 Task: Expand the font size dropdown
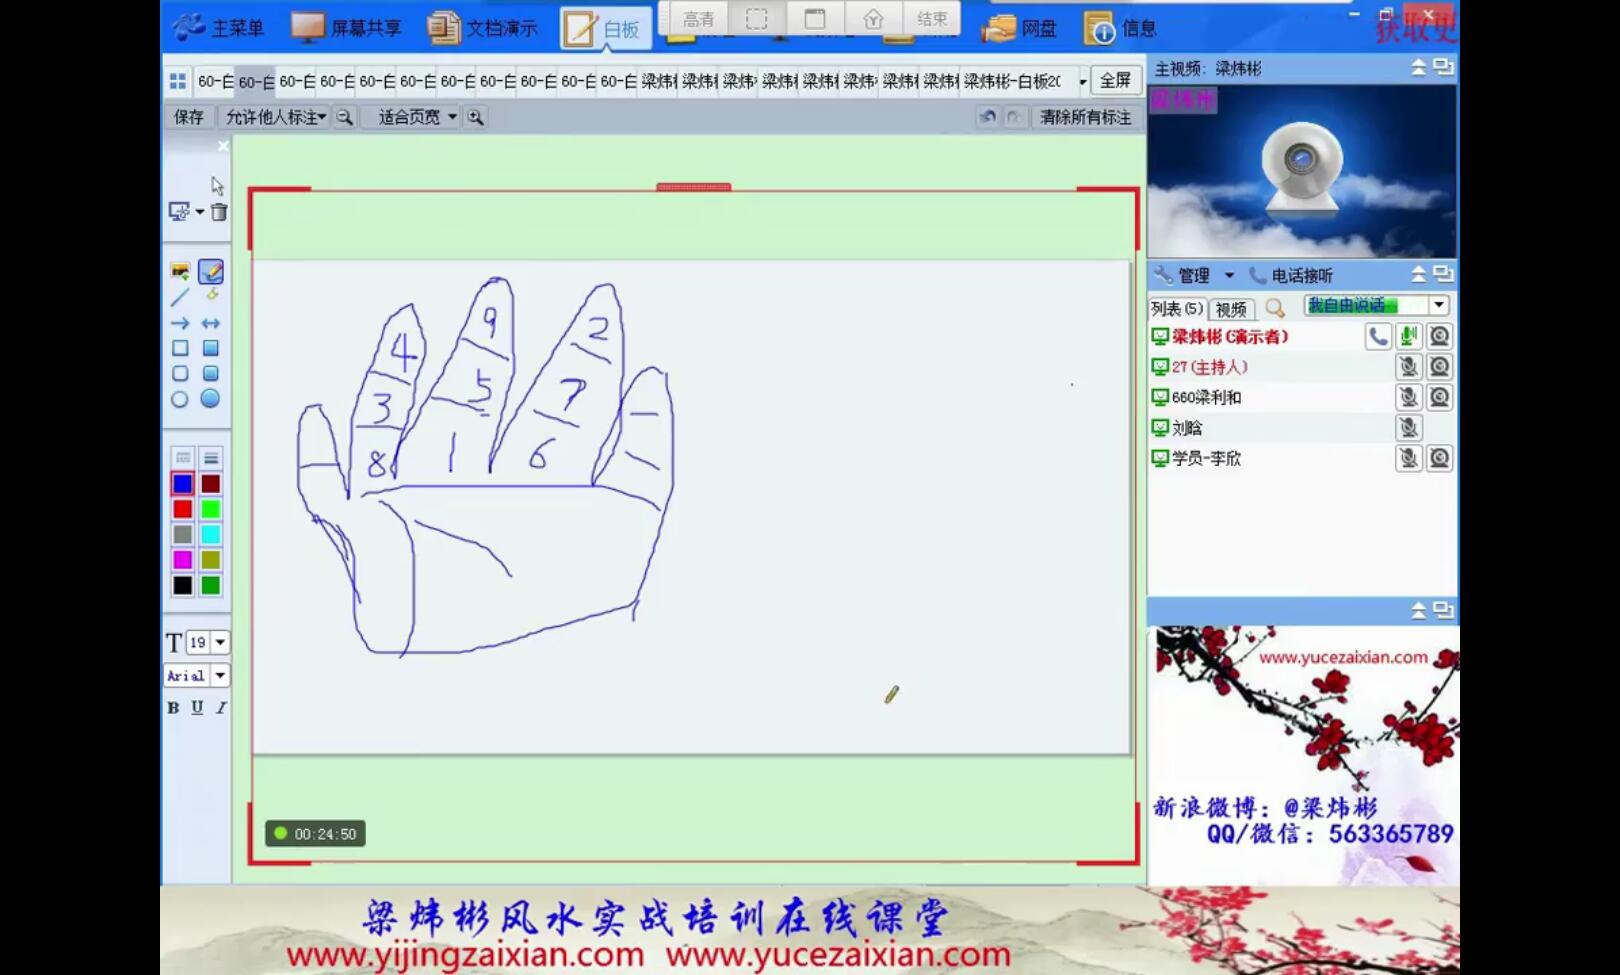[x=220, y=642]
